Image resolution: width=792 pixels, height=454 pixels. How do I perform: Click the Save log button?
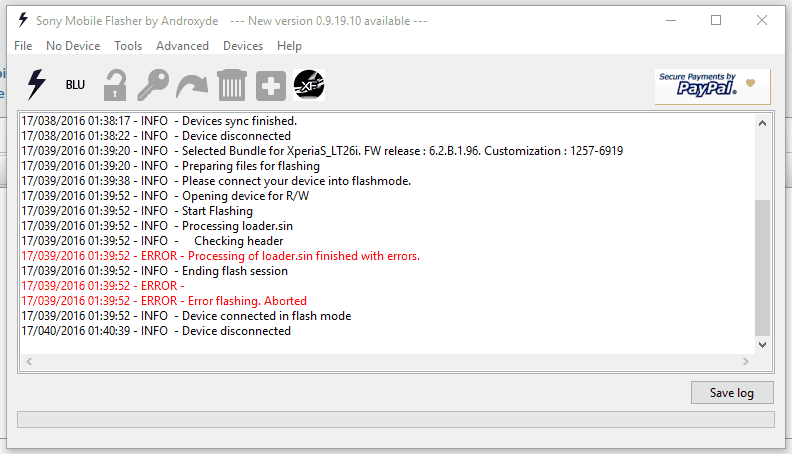coord(732,392)
